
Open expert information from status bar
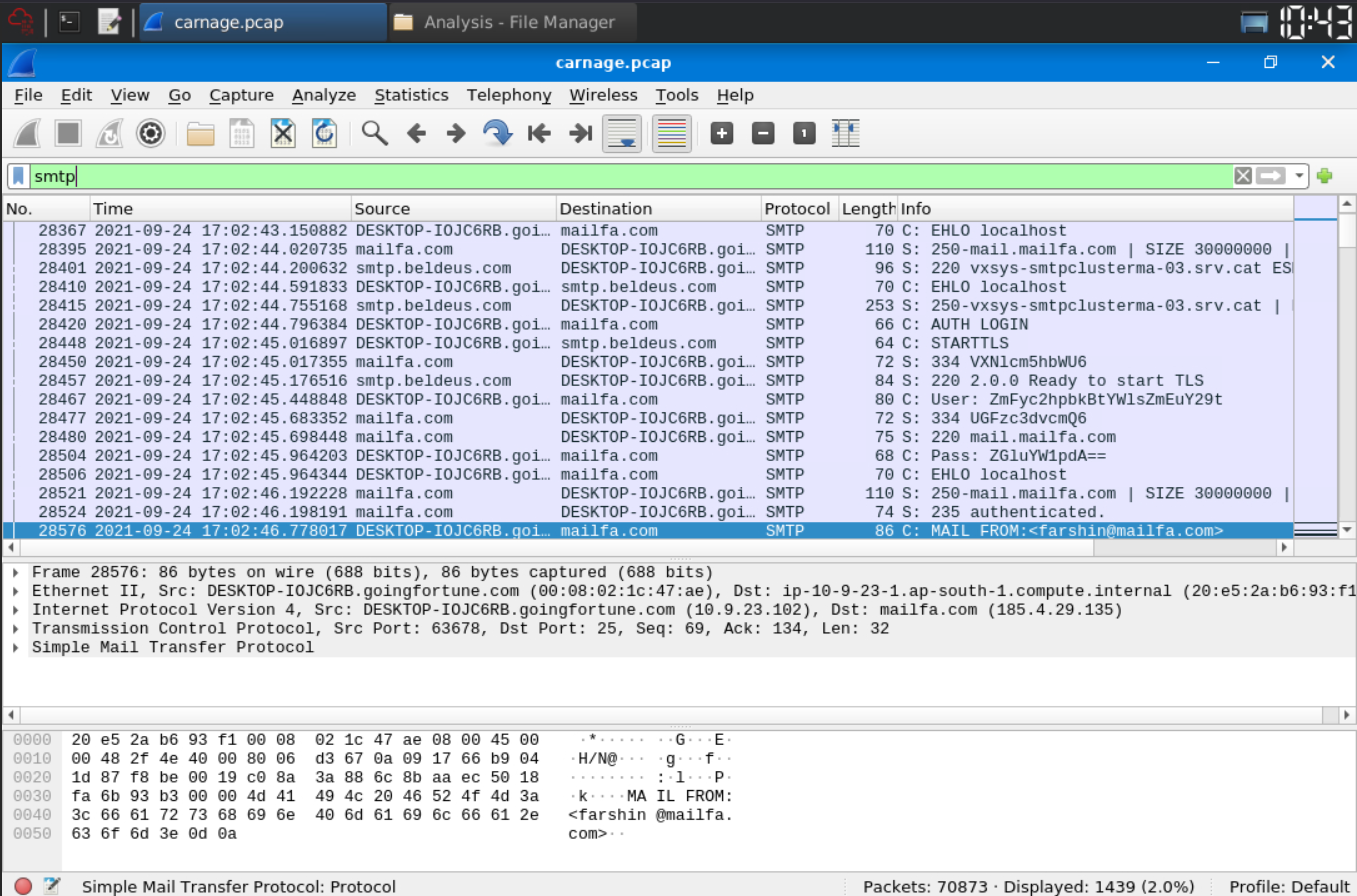22,886
